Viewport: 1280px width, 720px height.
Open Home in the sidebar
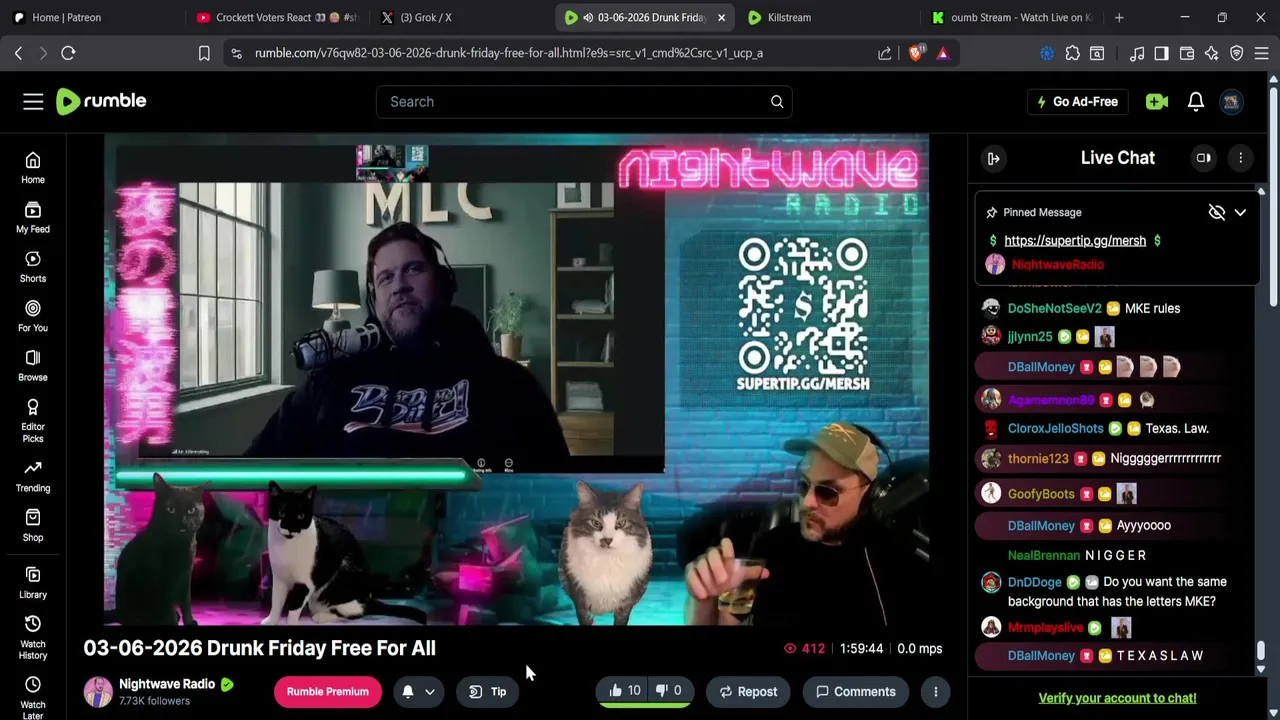(33, 168)
